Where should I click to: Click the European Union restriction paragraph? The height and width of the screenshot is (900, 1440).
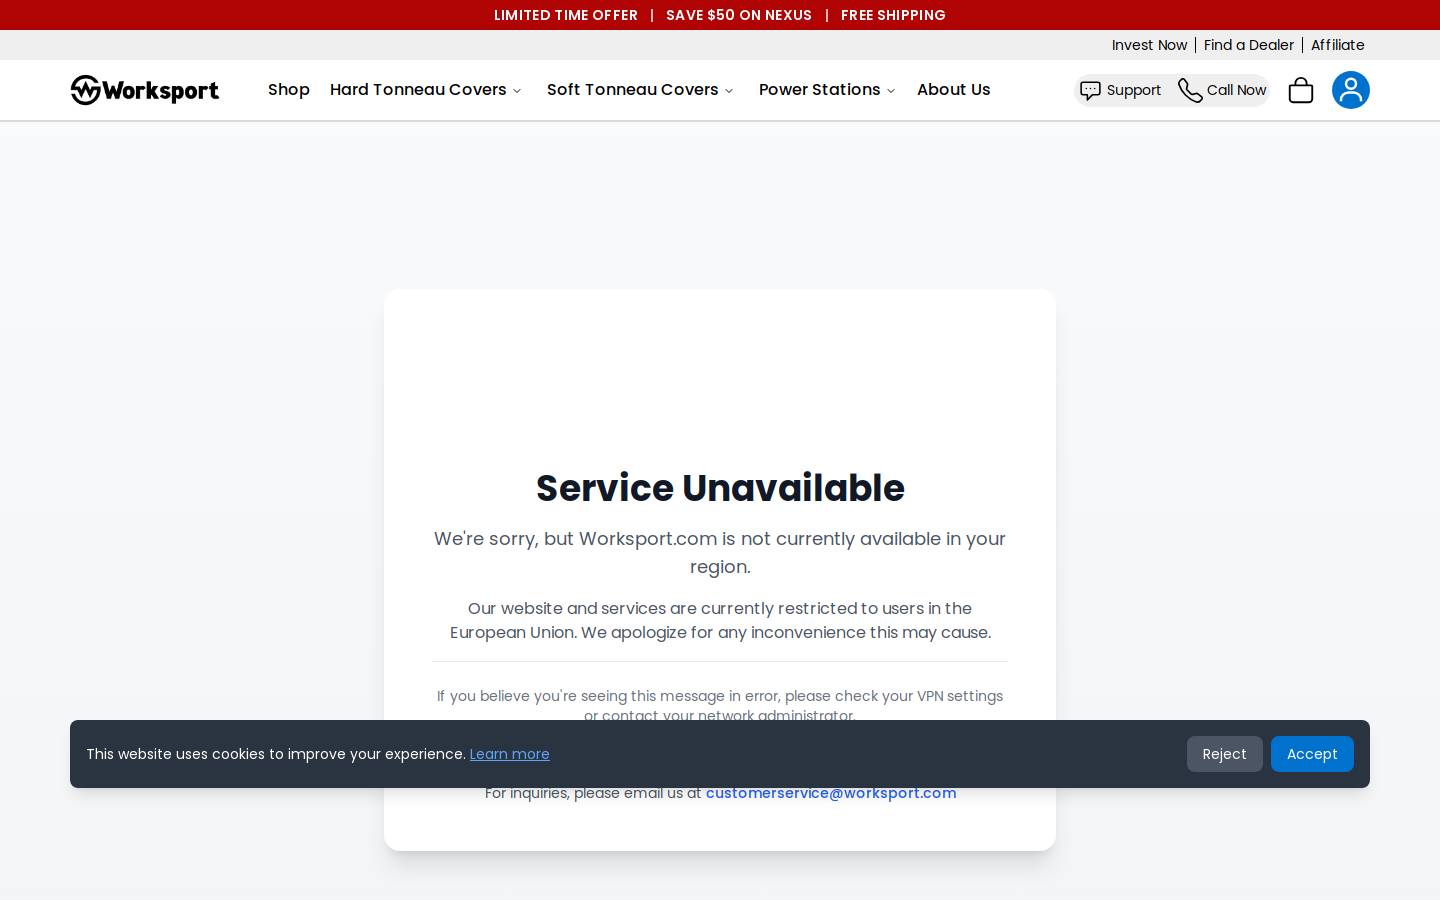(720, 620)
